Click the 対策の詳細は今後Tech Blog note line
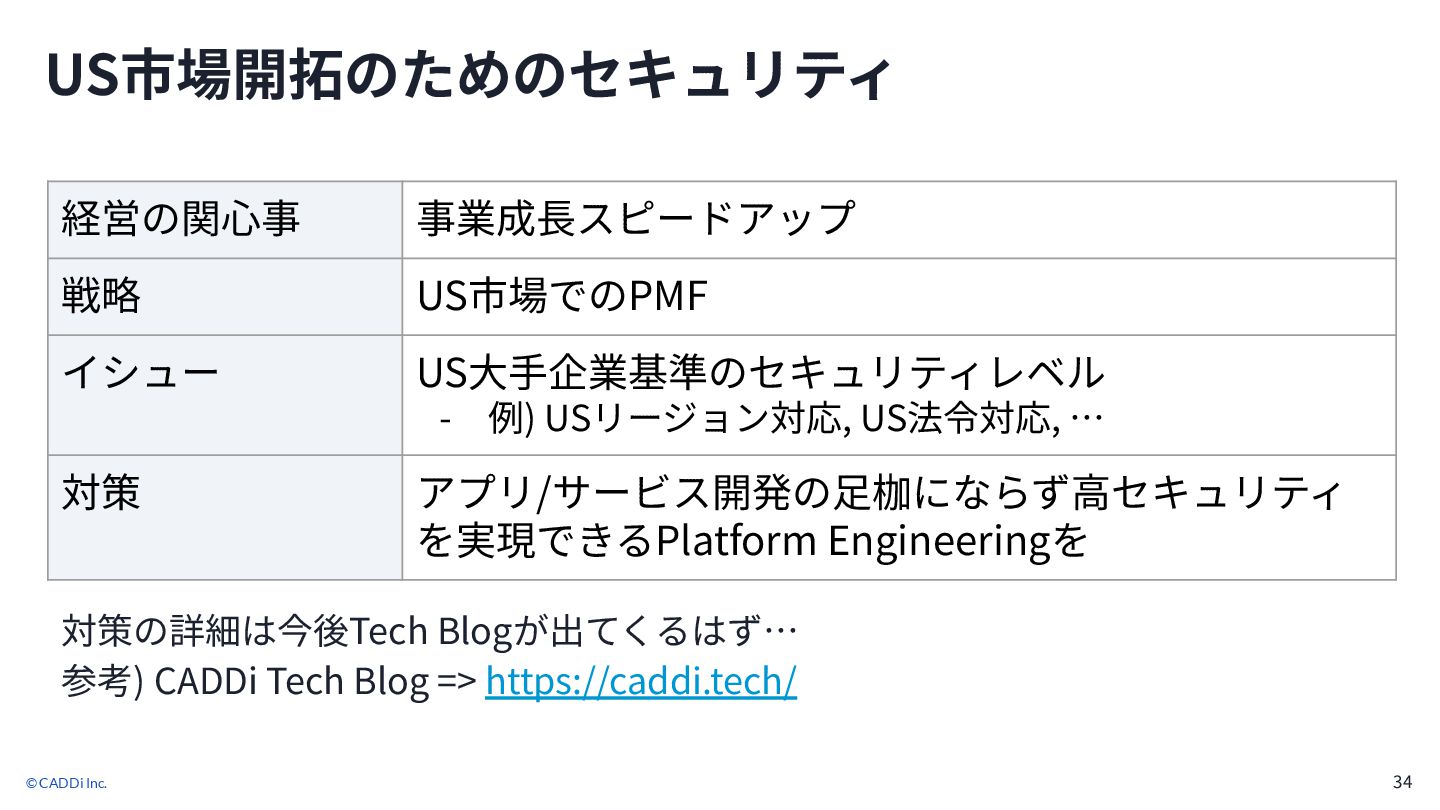This screenshot has height=810, width=1440. tap(429, 632)
